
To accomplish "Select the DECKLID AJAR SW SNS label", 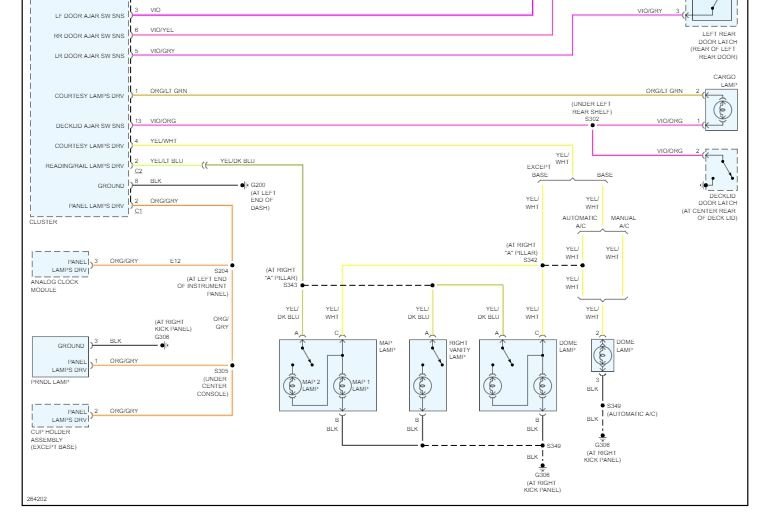I will tap(90, 126).
